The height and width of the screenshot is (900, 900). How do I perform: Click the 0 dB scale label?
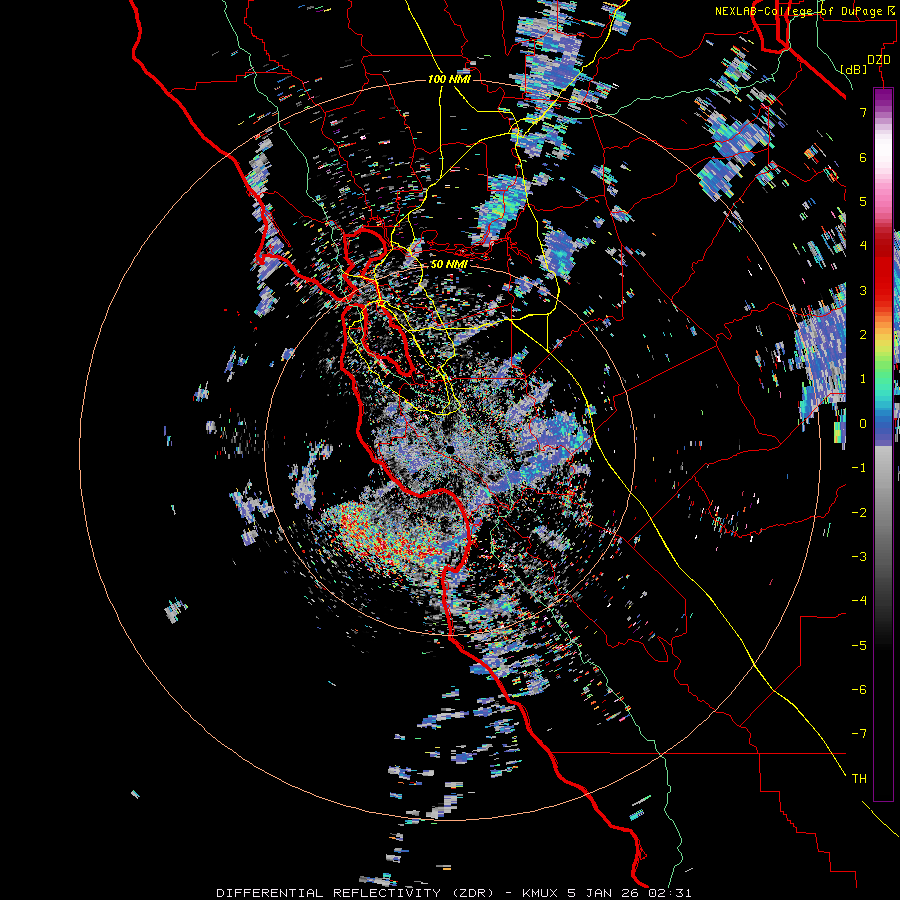point(863,424)
